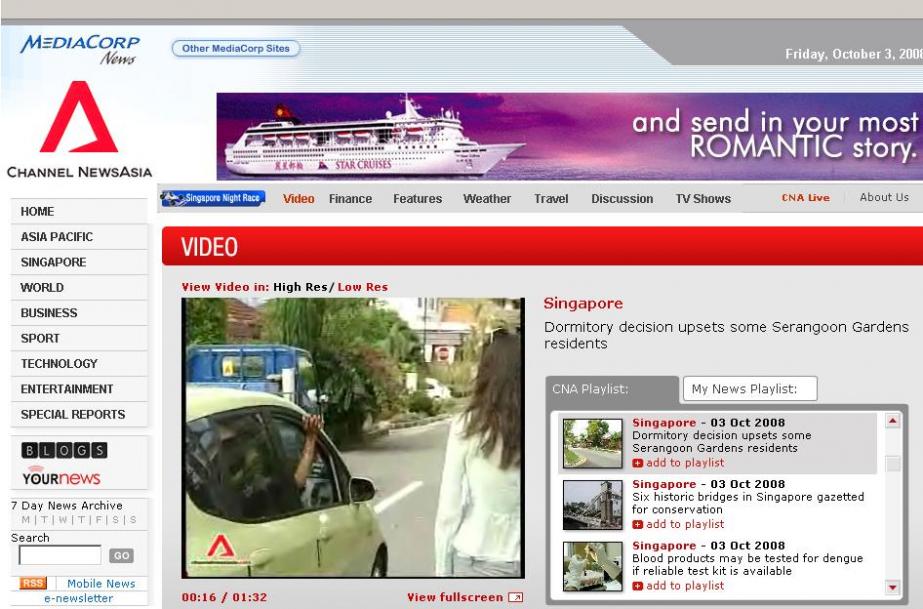The width and height of the screenshot is (923, 609).
Task: Click the 00:16 / 01:32 video time readout
Action: click(224, 597)
